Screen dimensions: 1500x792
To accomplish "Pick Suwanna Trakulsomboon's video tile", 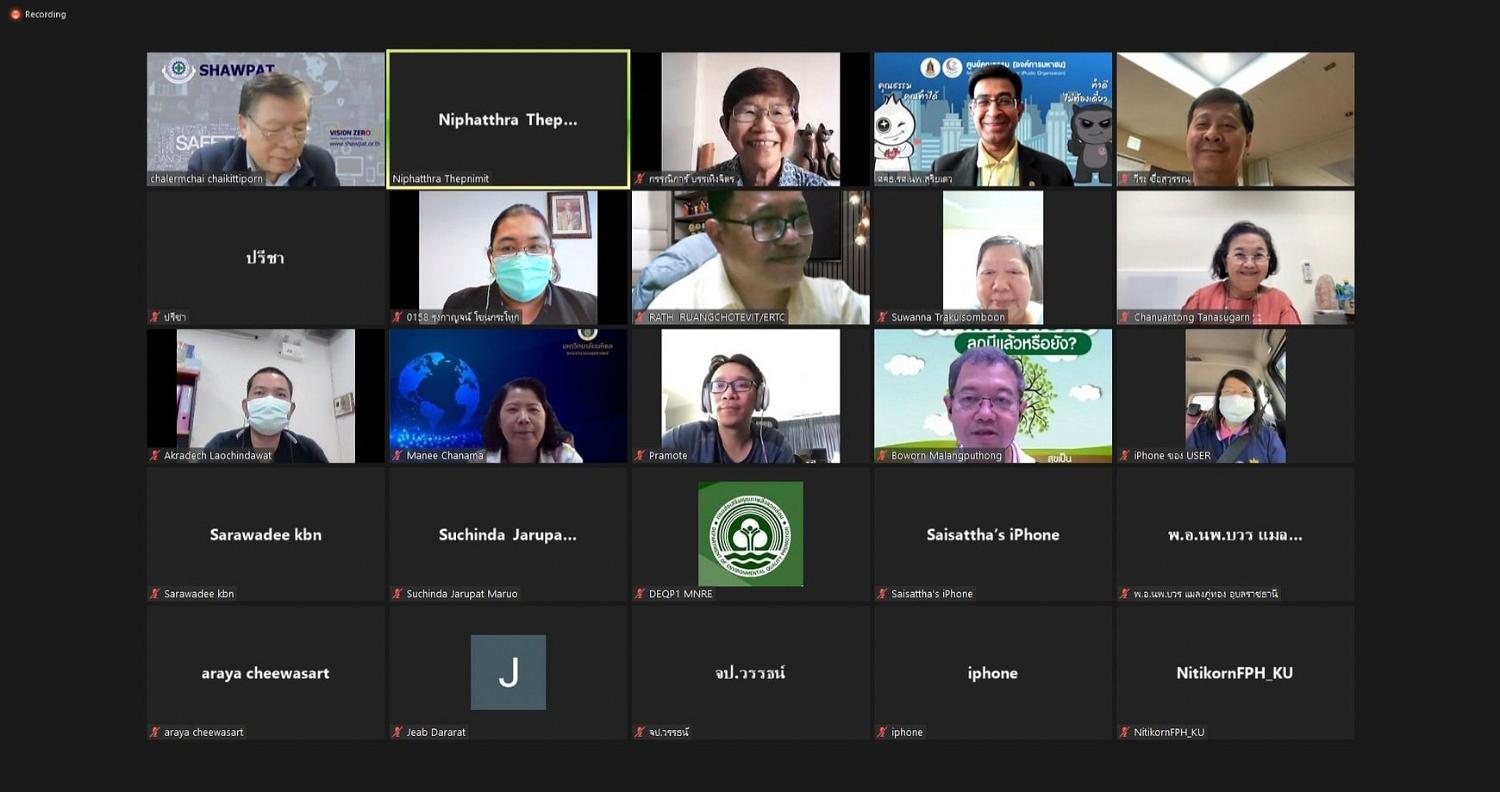I will (x=993, y=258).
